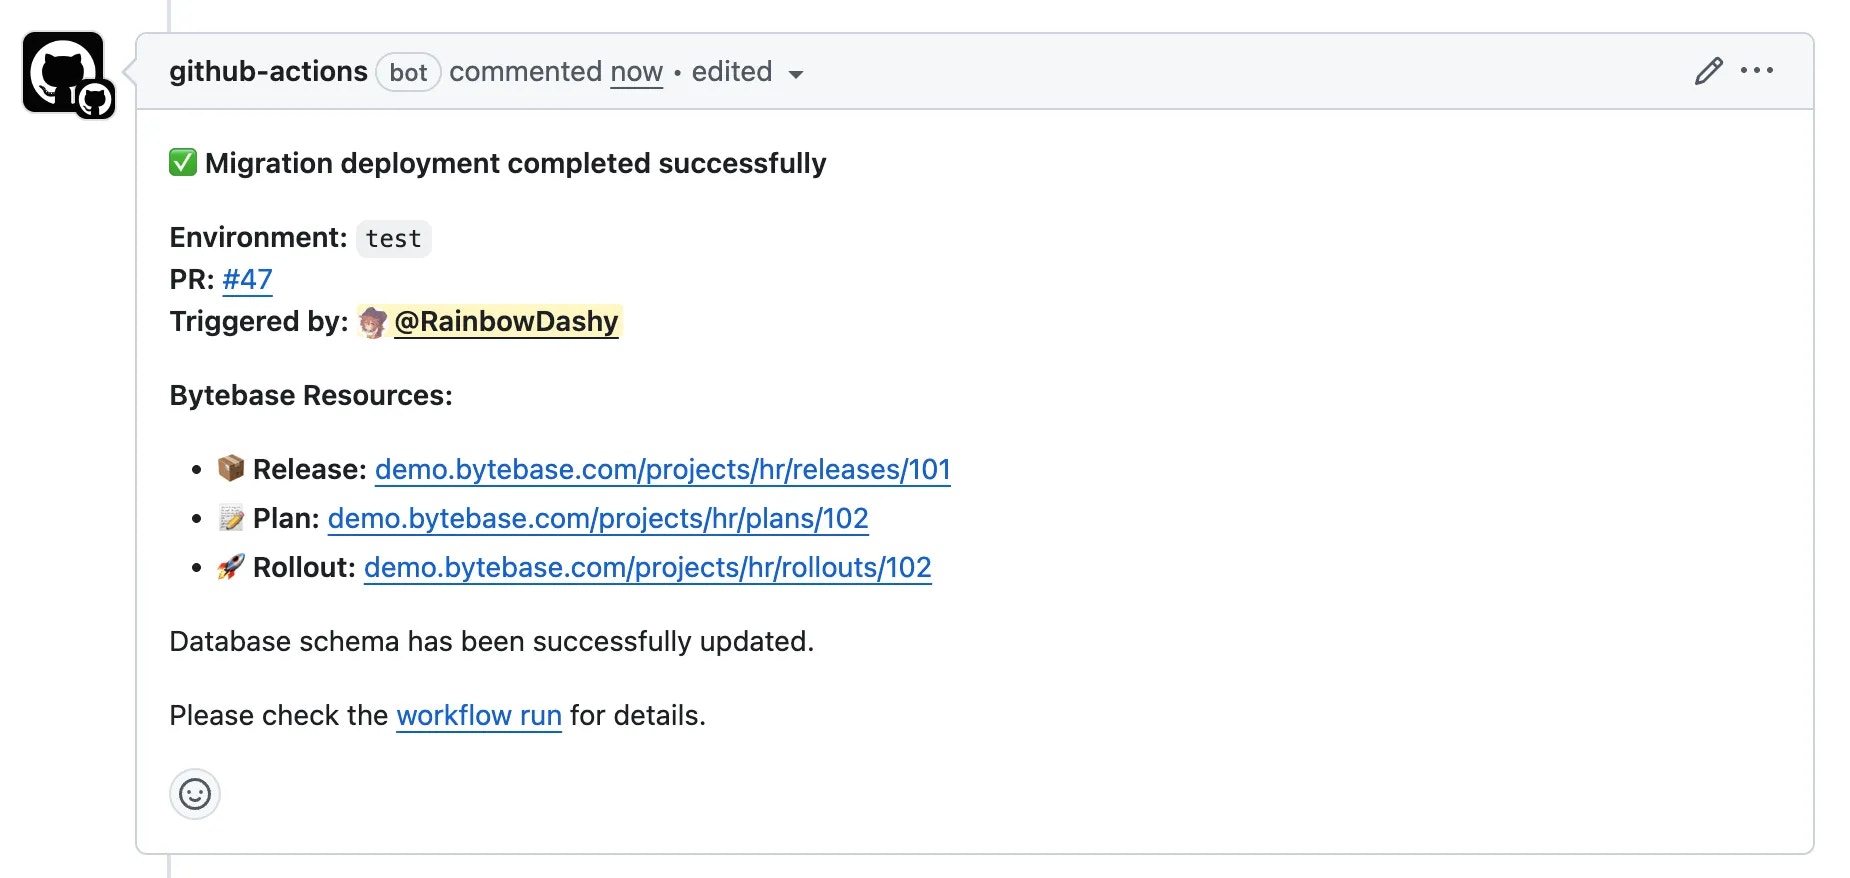Click the memo emoji beside Plan

pyautogui.click(x=231, y=518)
